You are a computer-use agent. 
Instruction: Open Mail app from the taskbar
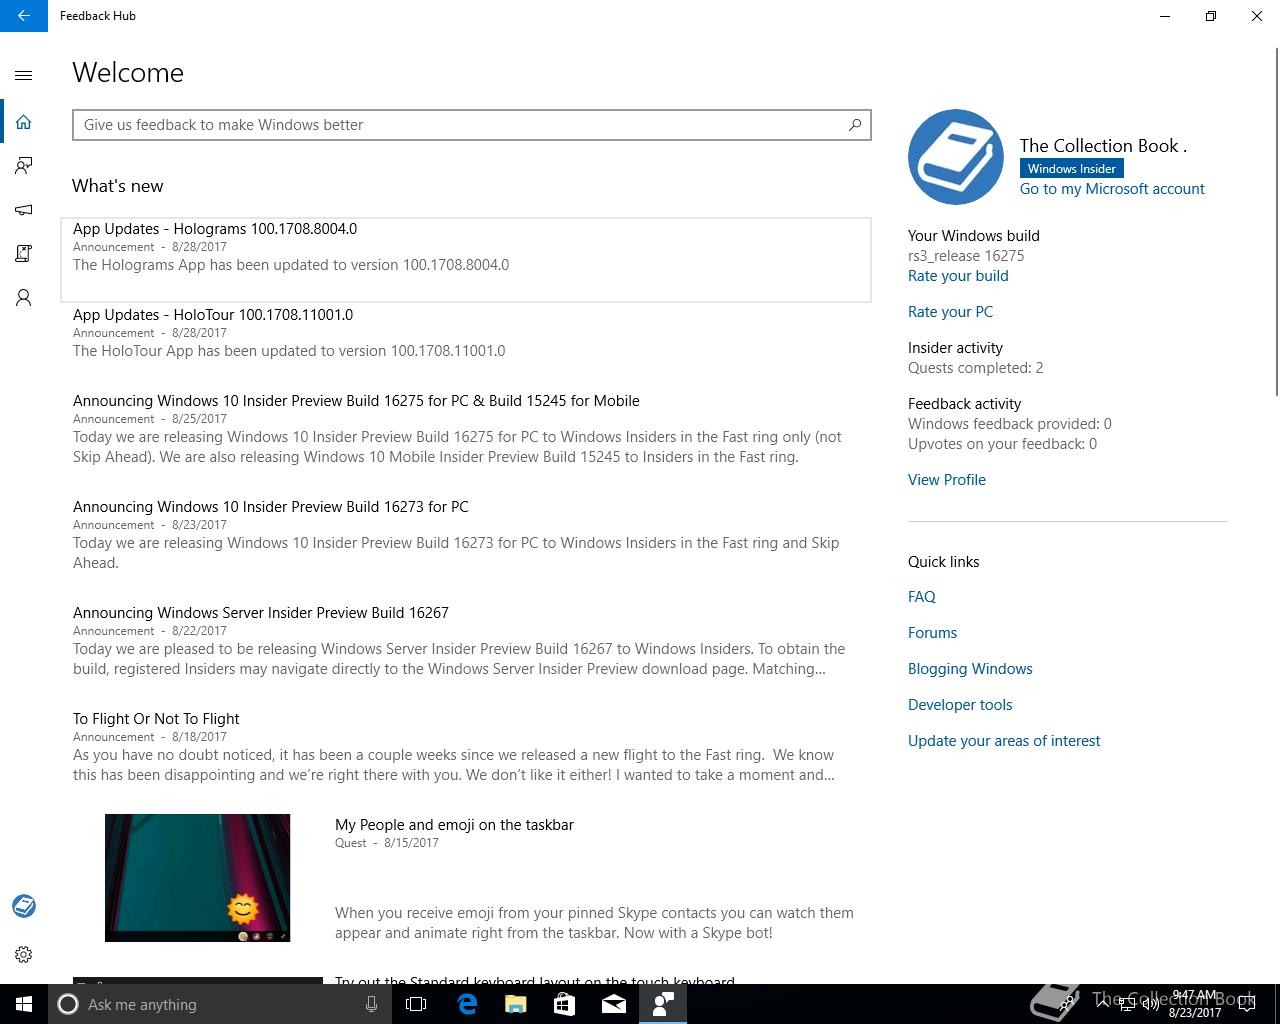pyautogui.click(x=614, y=1004)
